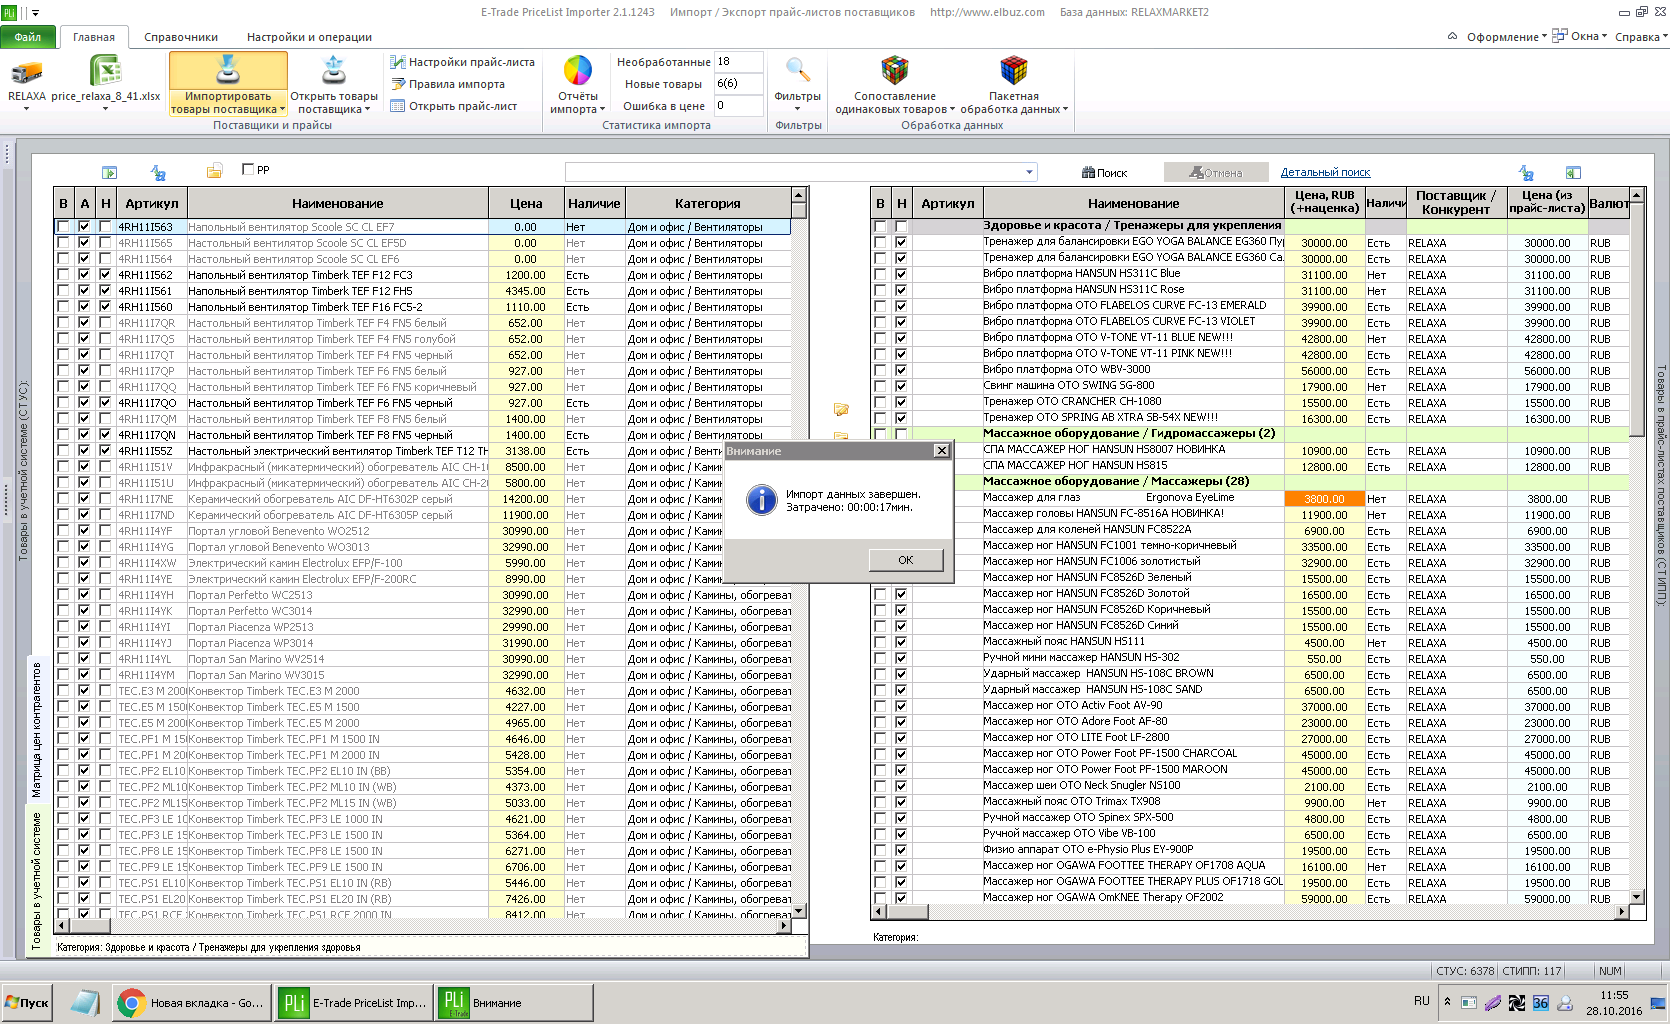Open the Пуск start menu
The width and height of the screenshot is (1670, 1024).
point(27,1003)
